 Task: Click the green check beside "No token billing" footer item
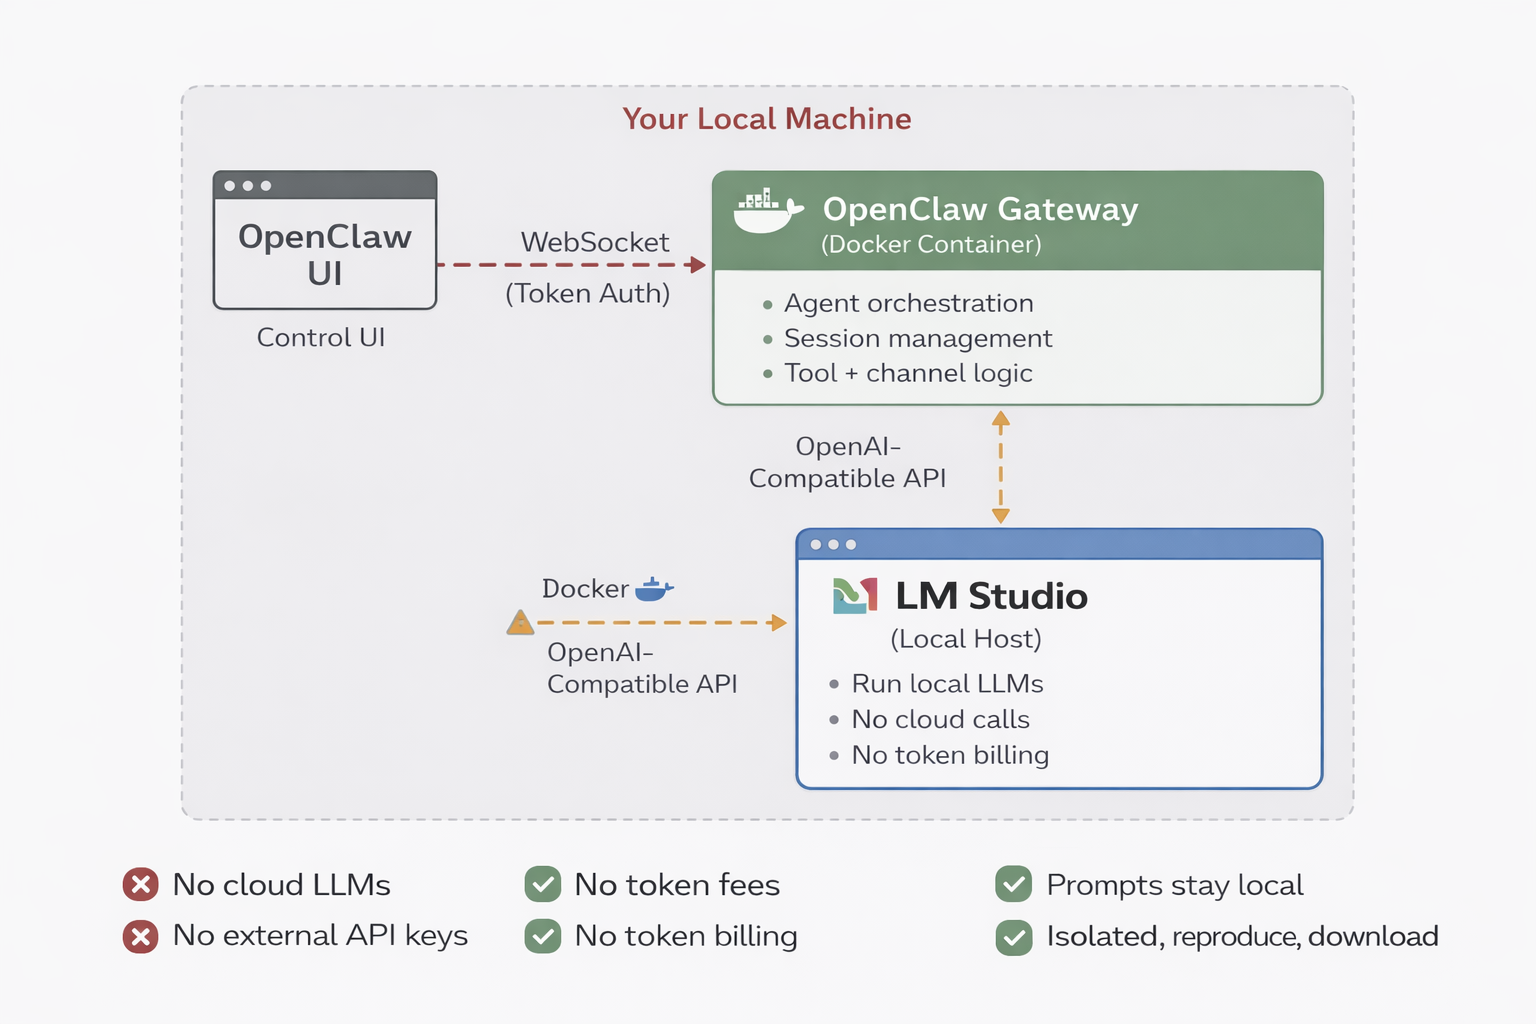[x=543, y=936]
